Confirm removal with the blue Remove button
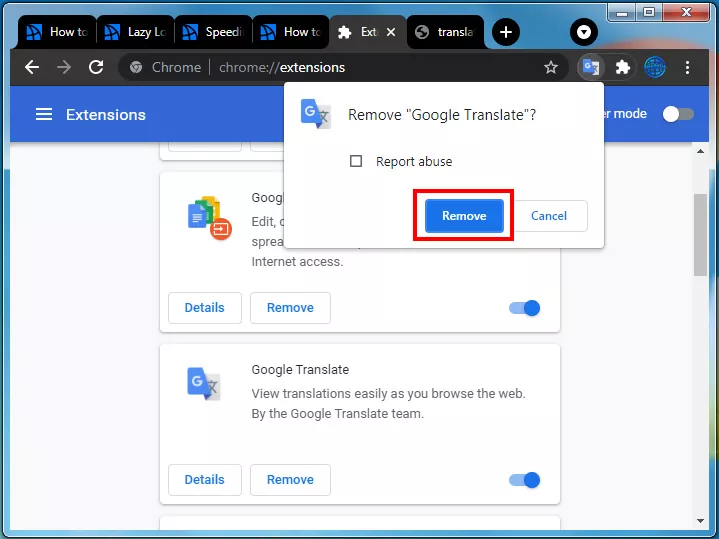 click(464, 216)
